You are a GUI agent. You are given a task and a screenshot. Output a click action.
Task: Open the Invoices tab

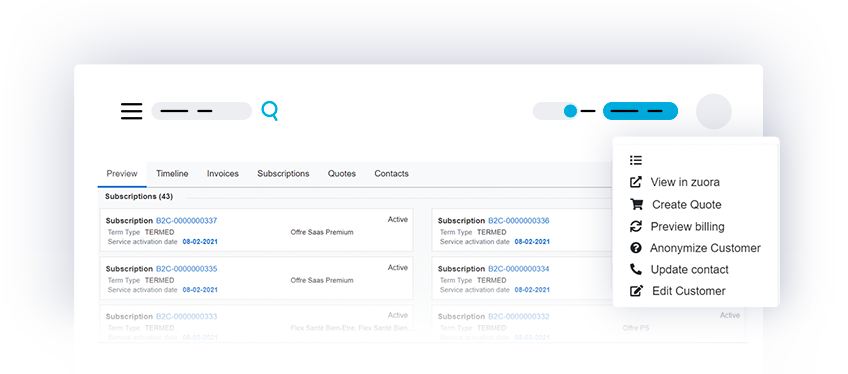coord(223,173)
